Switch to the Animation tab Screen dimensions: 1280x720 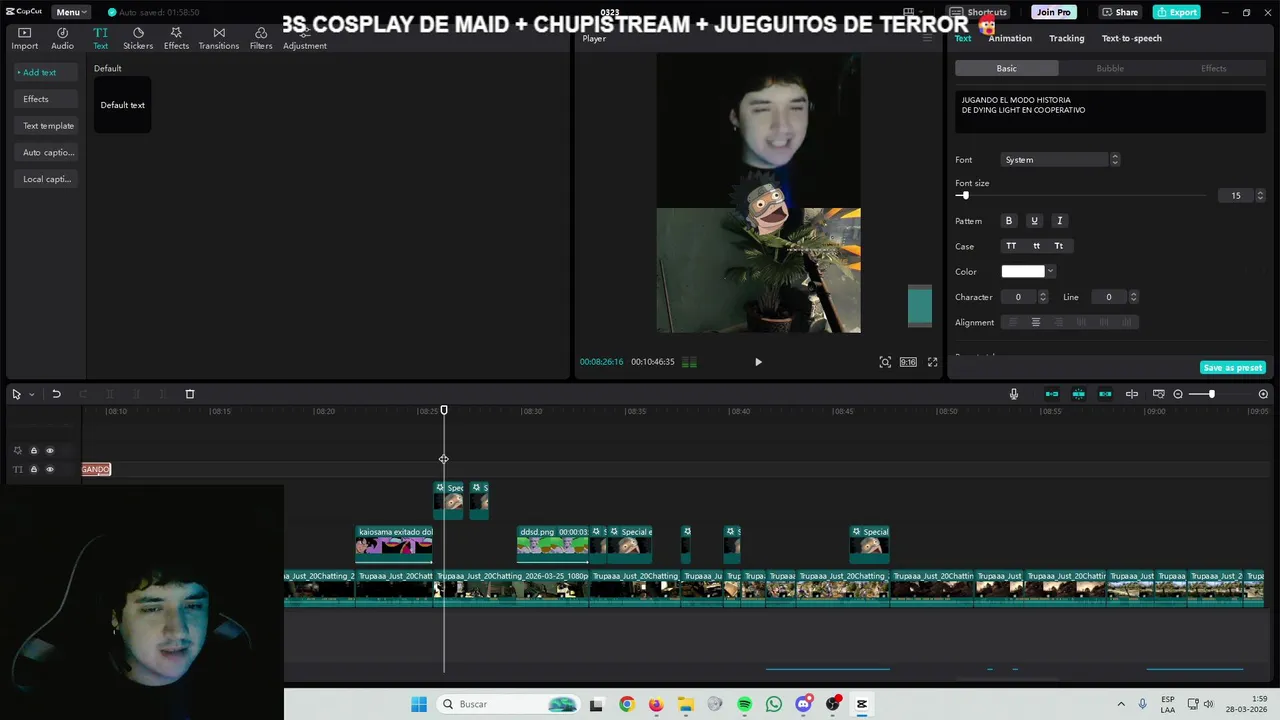click(x=1010, y=38)
